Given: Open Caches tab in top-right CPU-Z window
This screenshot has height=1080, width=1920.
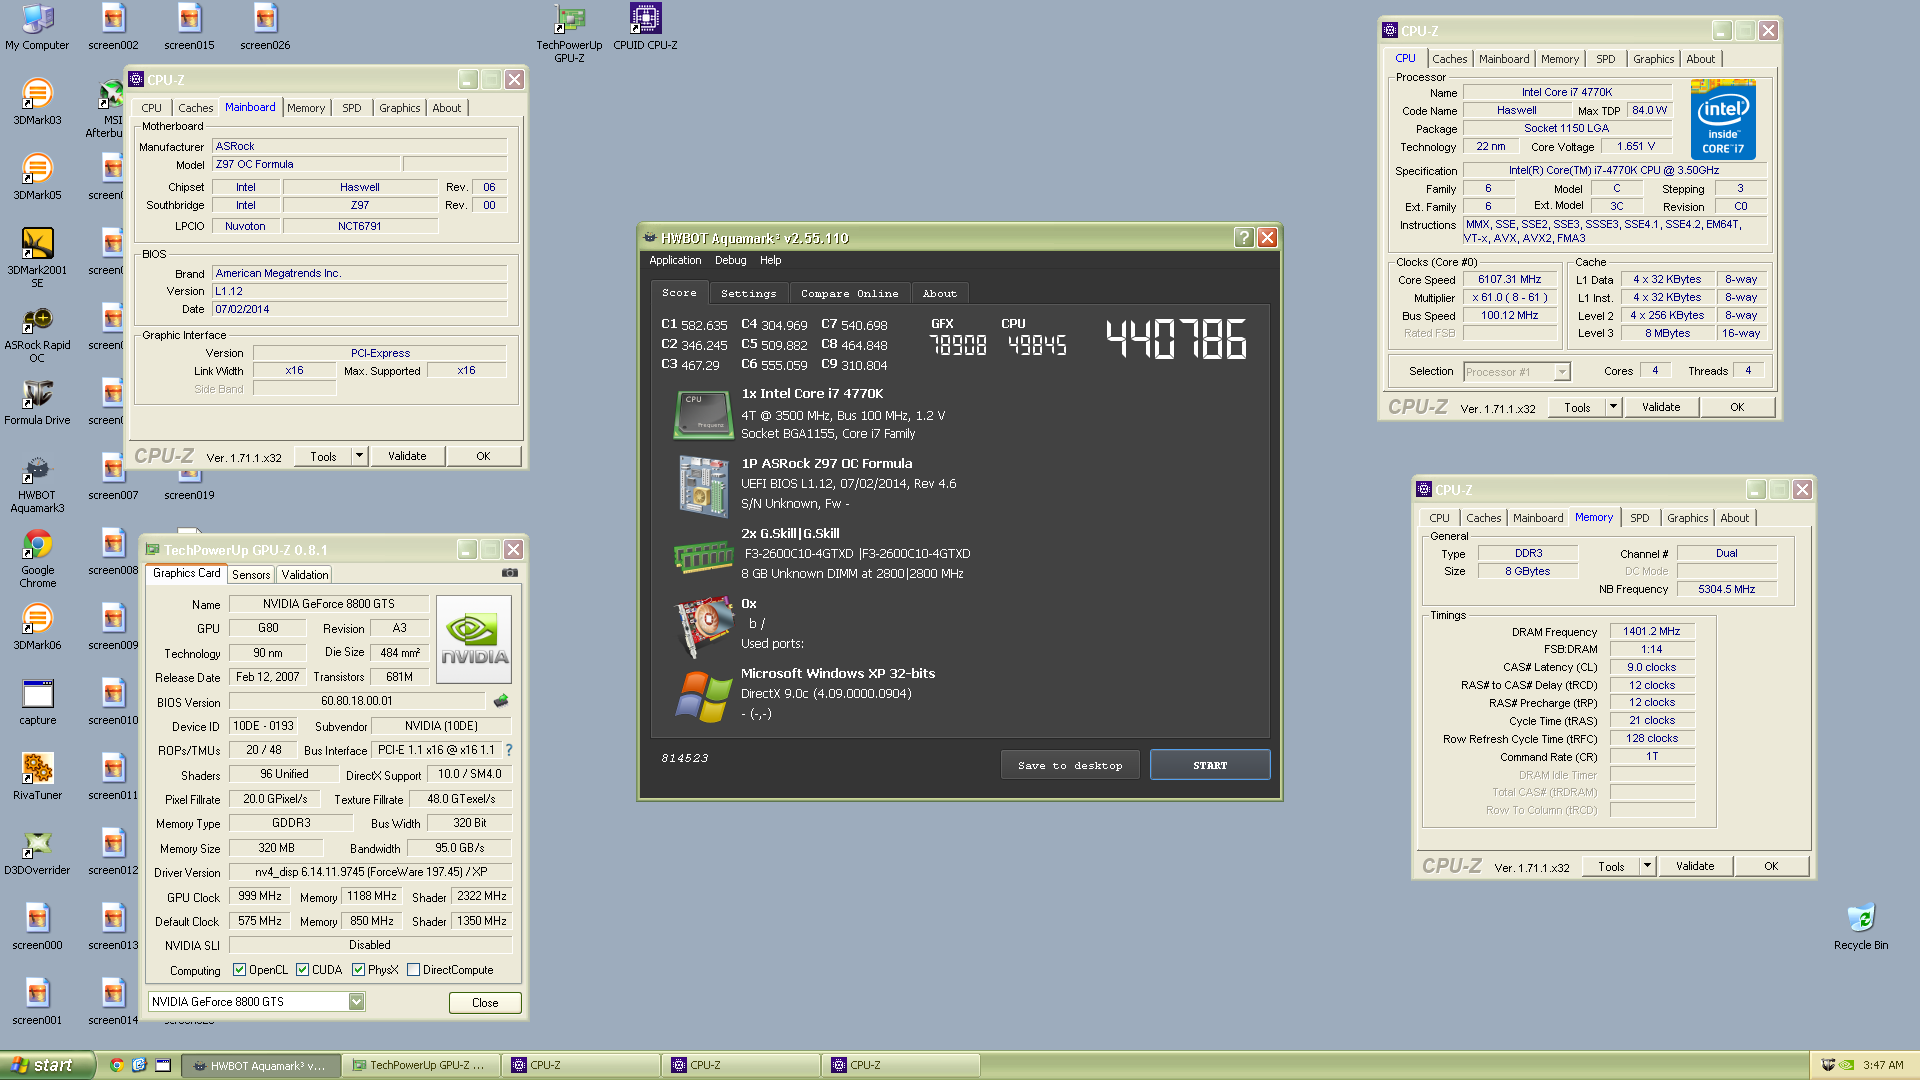Looking at the screenshot, I should (x=1449, y=59).
